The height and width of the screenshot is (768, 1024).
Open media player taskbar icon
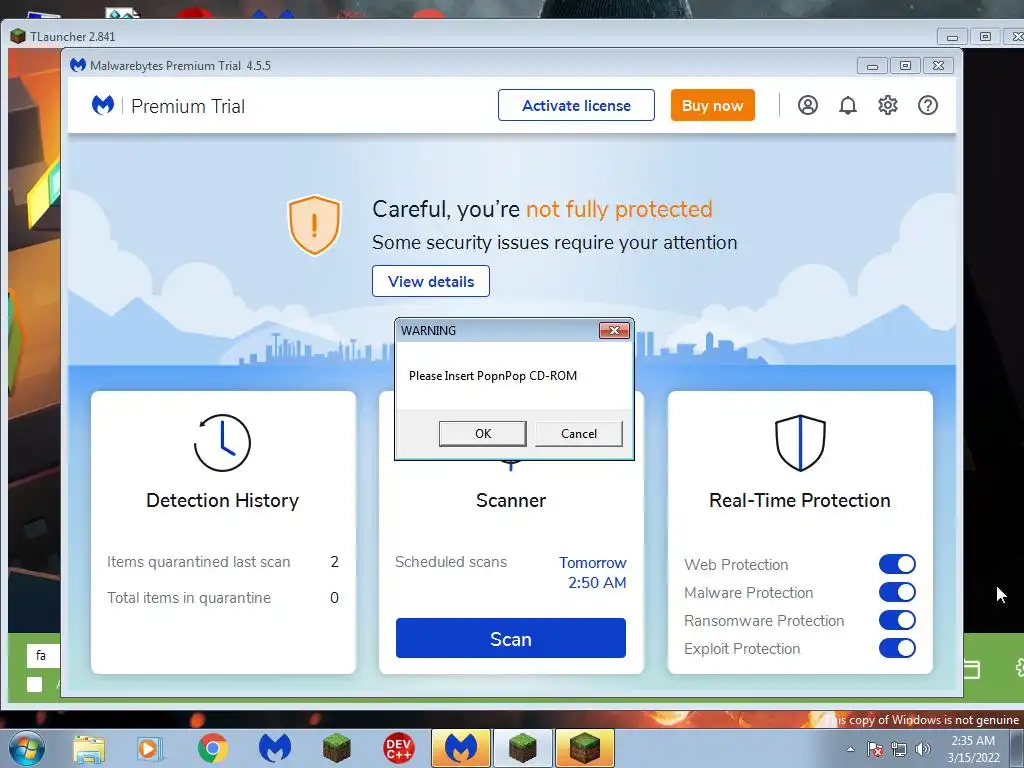[x=148, y=748]
